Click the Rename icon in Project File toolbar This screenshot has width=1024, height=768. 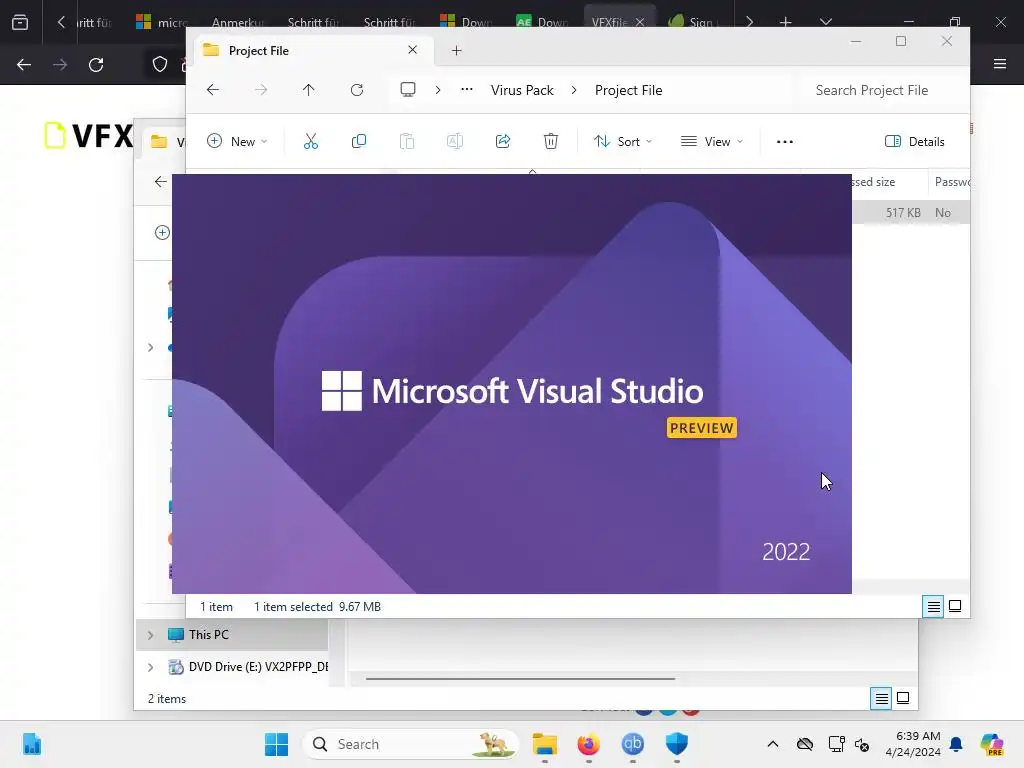tap(455, 141)
